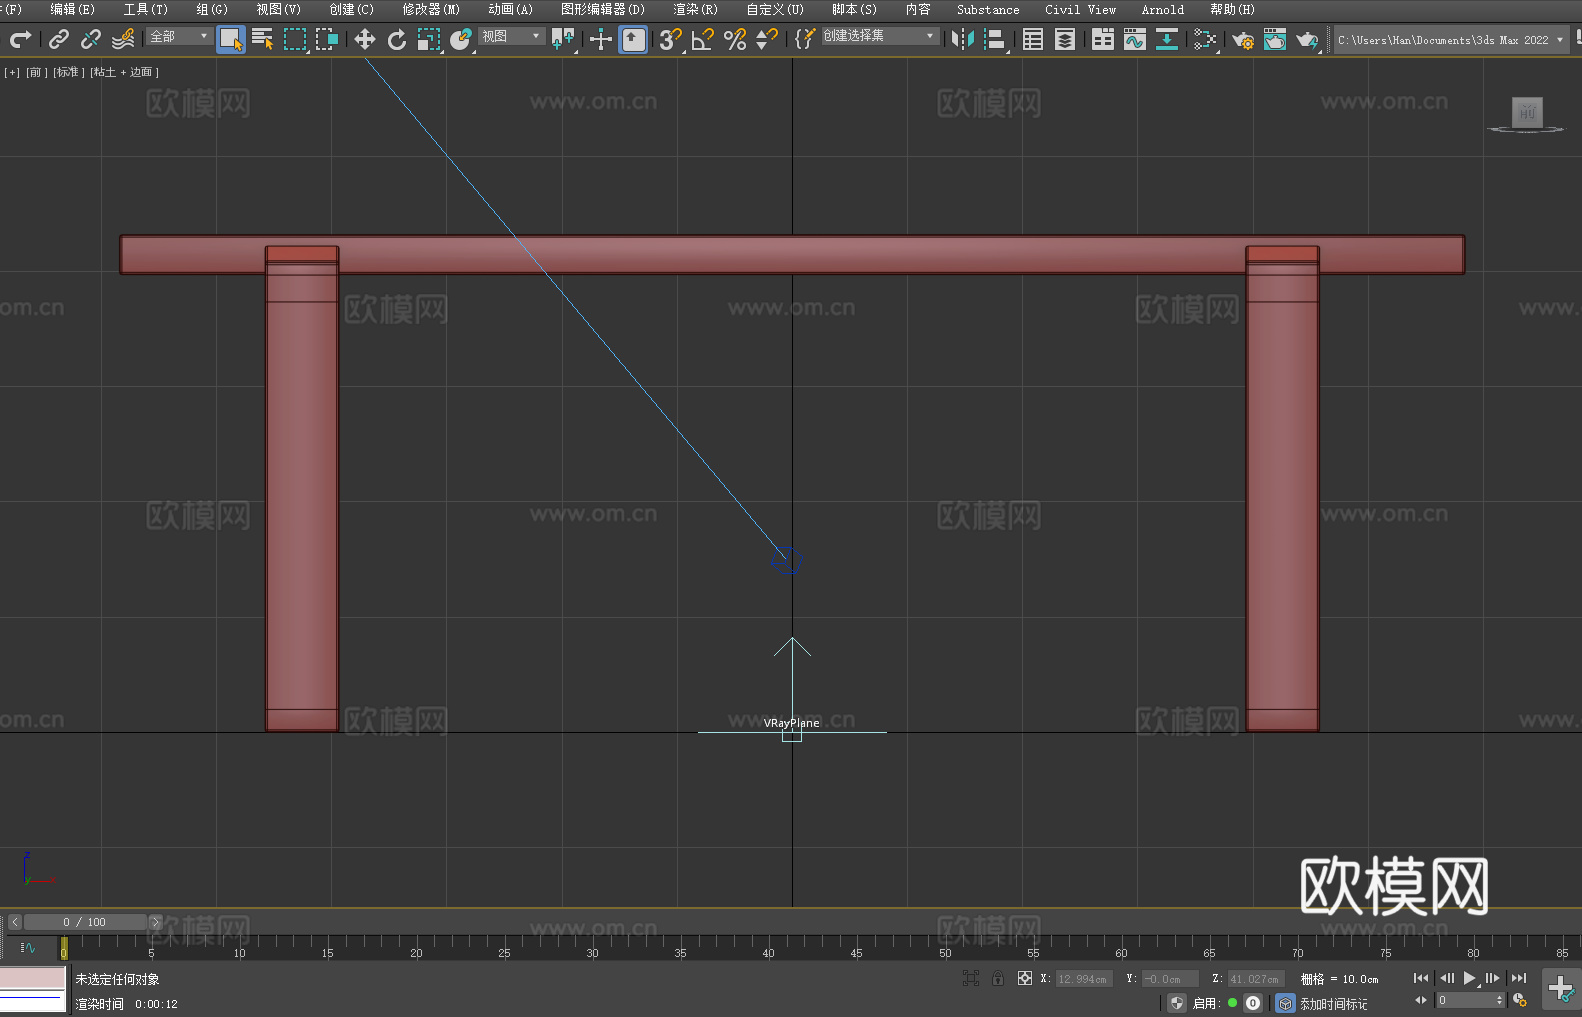Open the 创建选择集 named selection dropdown

click(x=880, y=36)
